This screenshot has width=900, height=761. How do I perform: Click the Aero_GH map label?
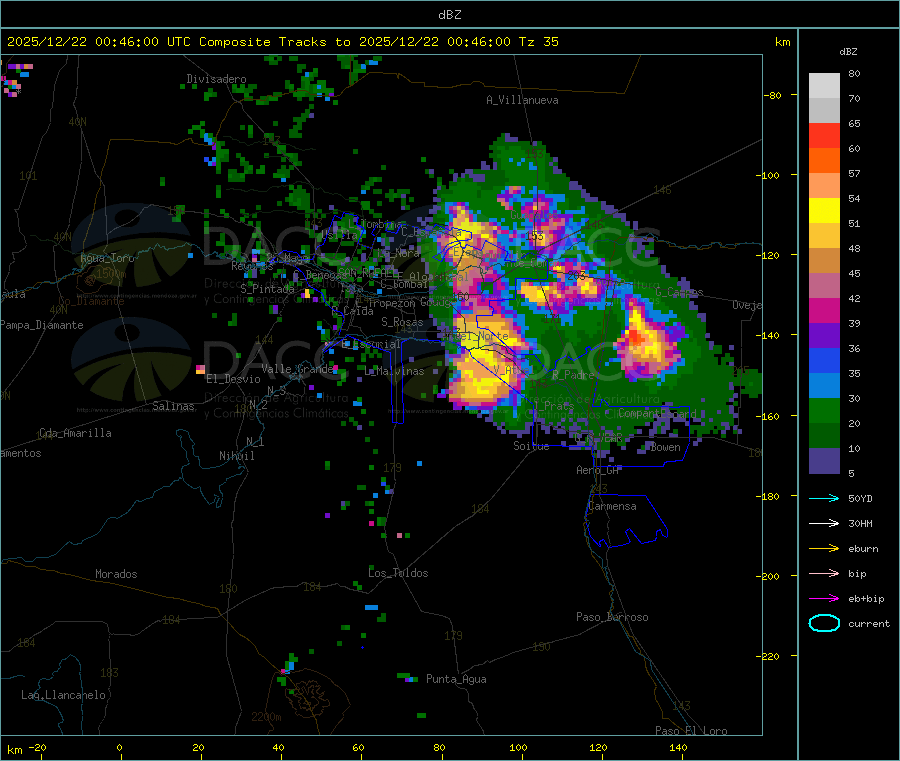(x=598, y=470)
